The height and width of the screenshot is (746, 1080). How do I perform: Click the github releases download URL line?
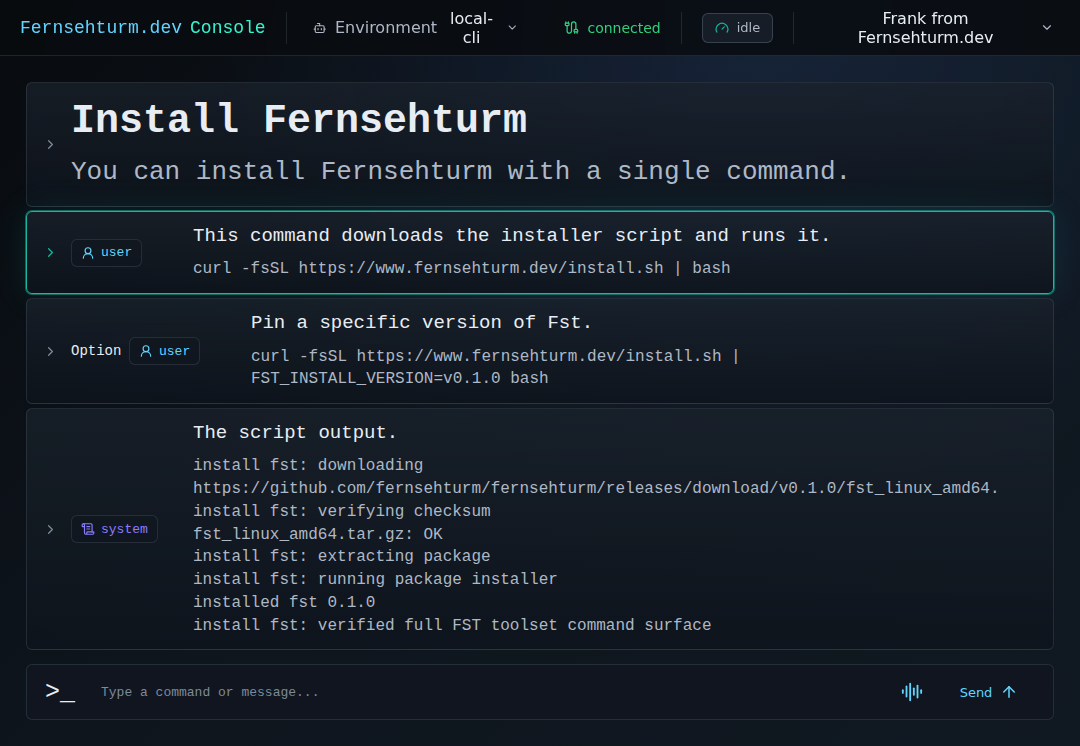pos(596,488)
